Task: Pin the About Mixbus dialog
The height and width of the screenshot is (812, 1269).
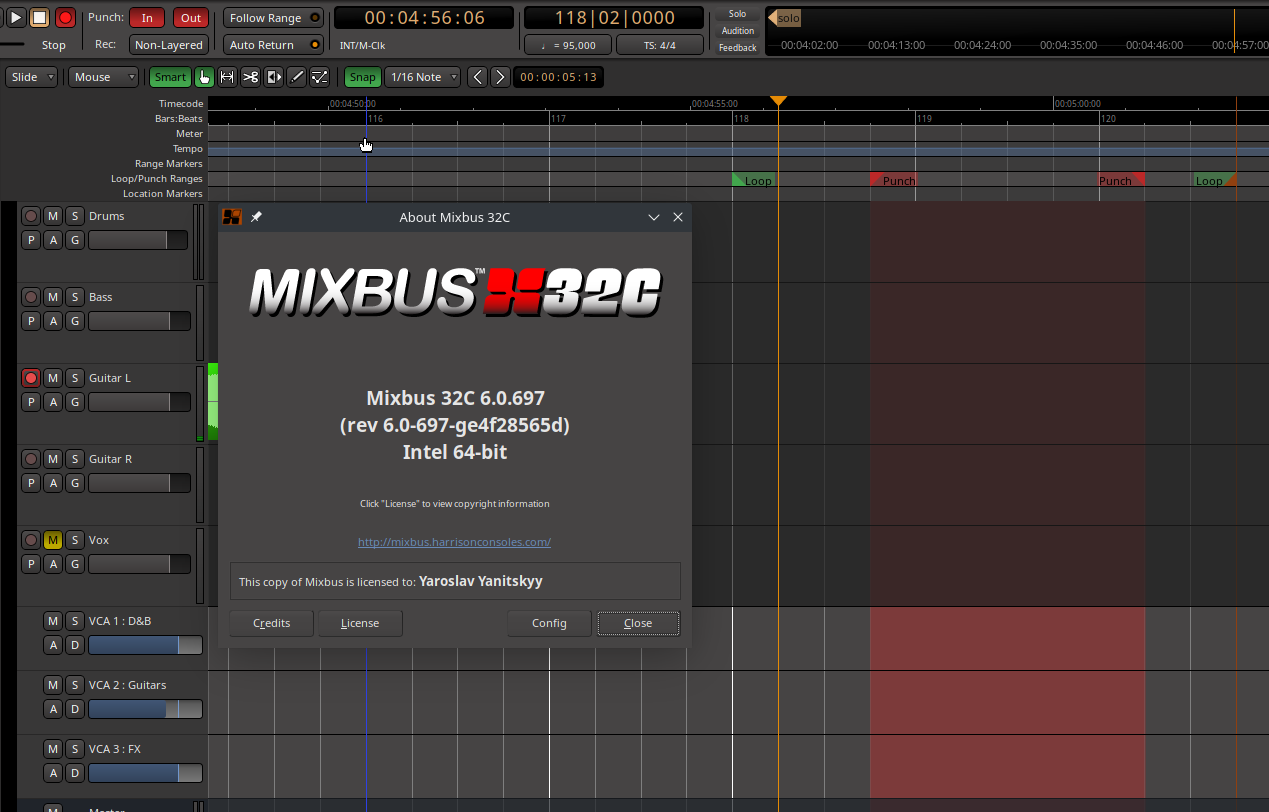Action: pos(256,217)
